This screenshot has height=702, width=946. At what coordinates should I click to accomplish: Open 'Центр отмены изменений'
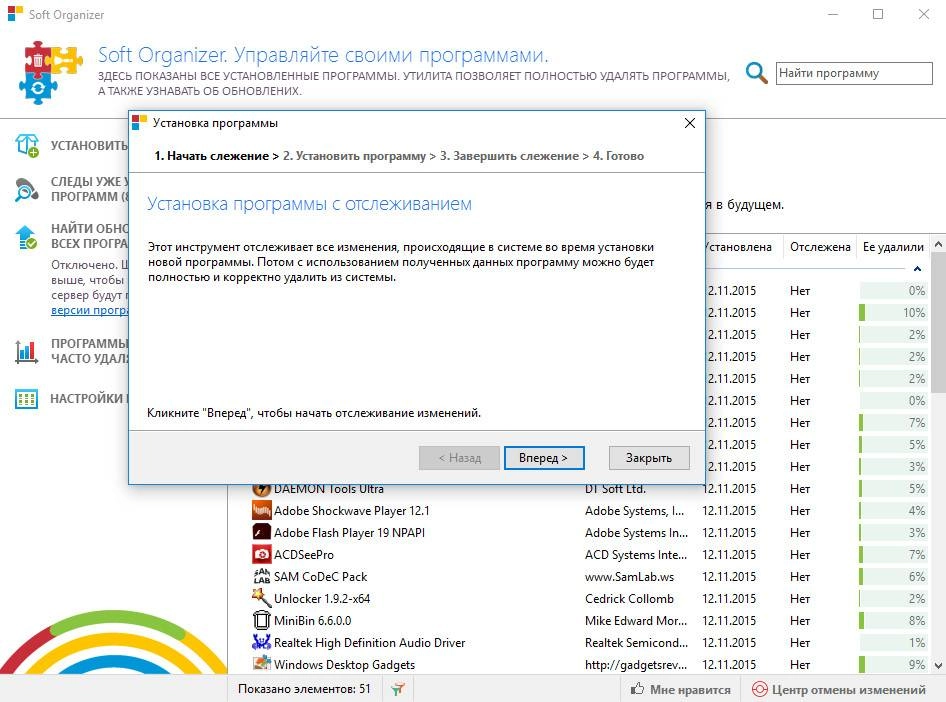pyautogui.click(x=848, y=689)
